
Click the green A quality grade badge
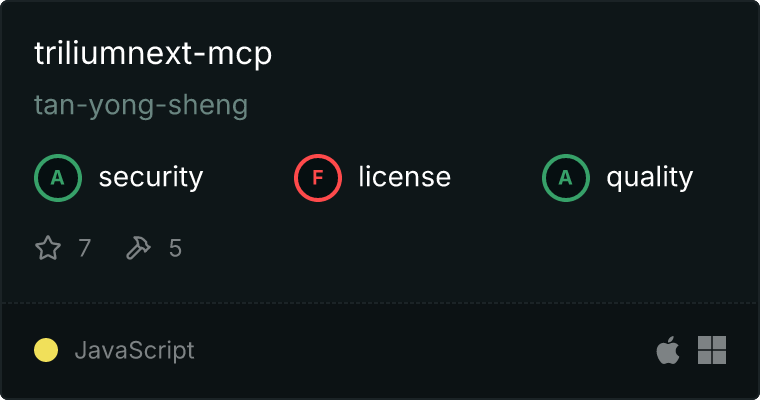(566, 178)
